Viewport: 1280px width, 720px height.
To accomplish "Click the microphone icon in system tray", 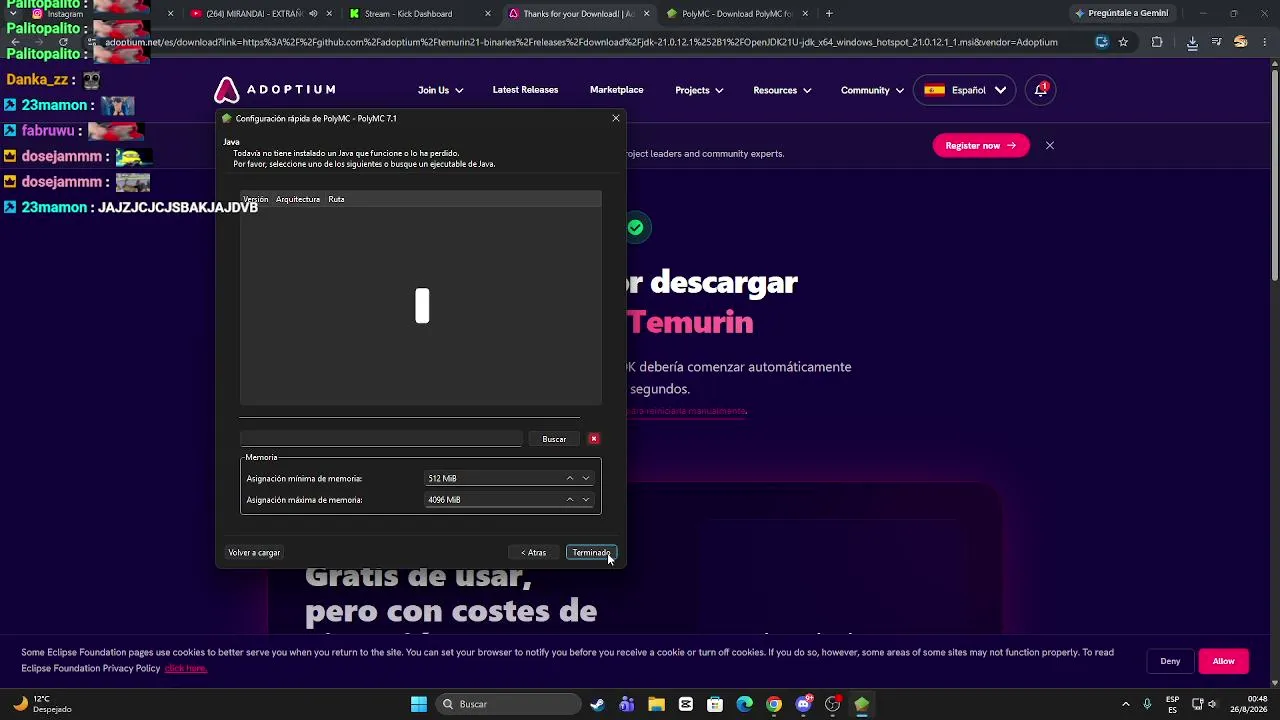I will [1147, 704].
